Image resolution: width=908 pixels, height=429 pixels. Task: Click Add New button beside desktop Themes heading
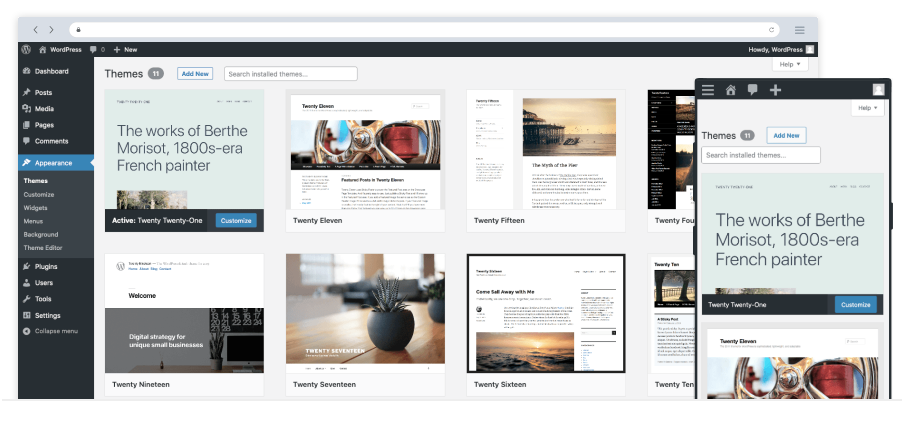tap(195, 73)
